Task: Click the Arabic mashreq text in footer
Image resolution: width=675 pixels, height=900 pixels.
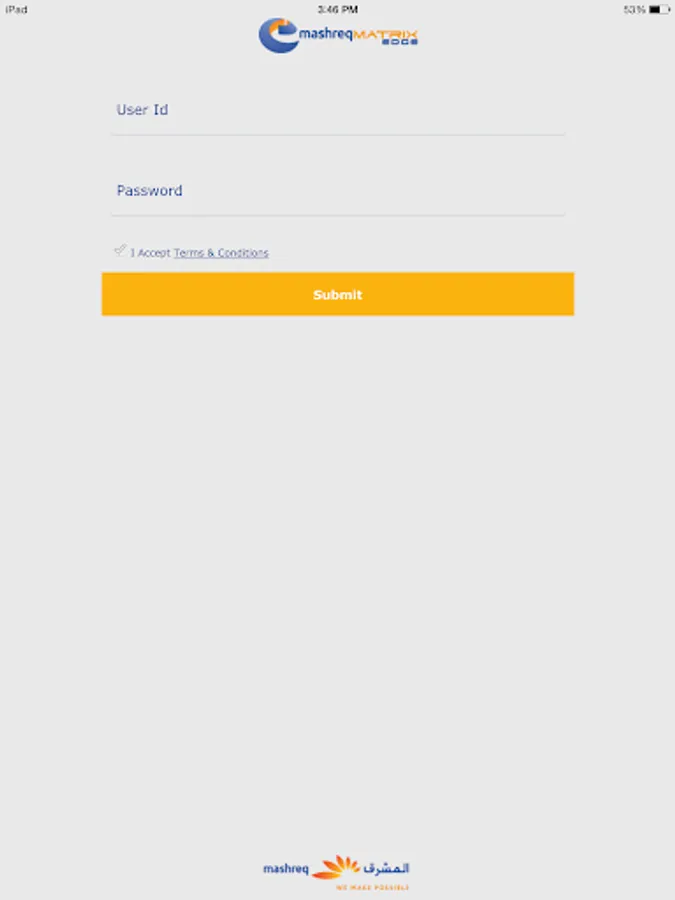Action: (386, 868)
